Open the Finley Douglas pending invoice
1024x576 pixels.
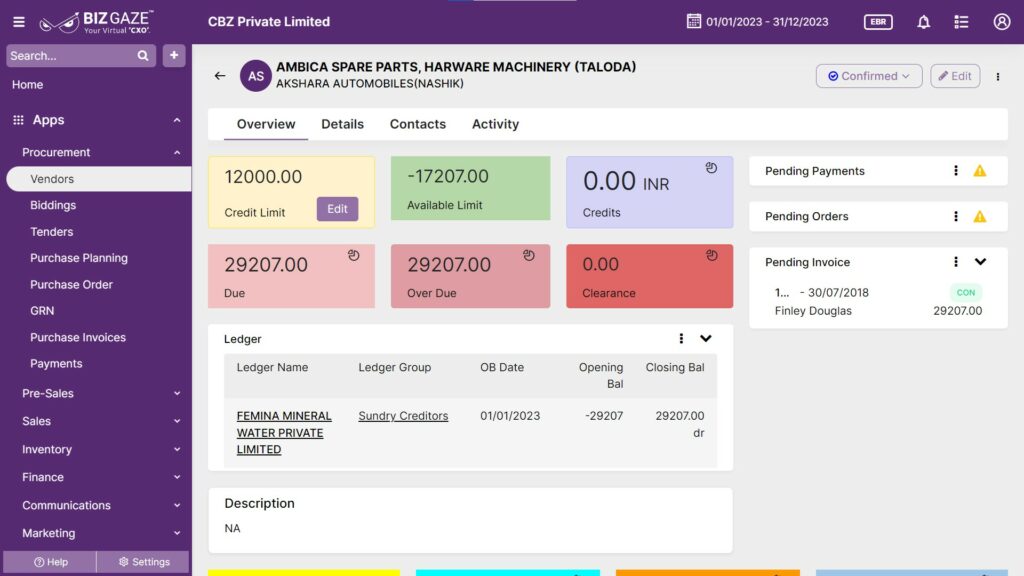[878, 302]
